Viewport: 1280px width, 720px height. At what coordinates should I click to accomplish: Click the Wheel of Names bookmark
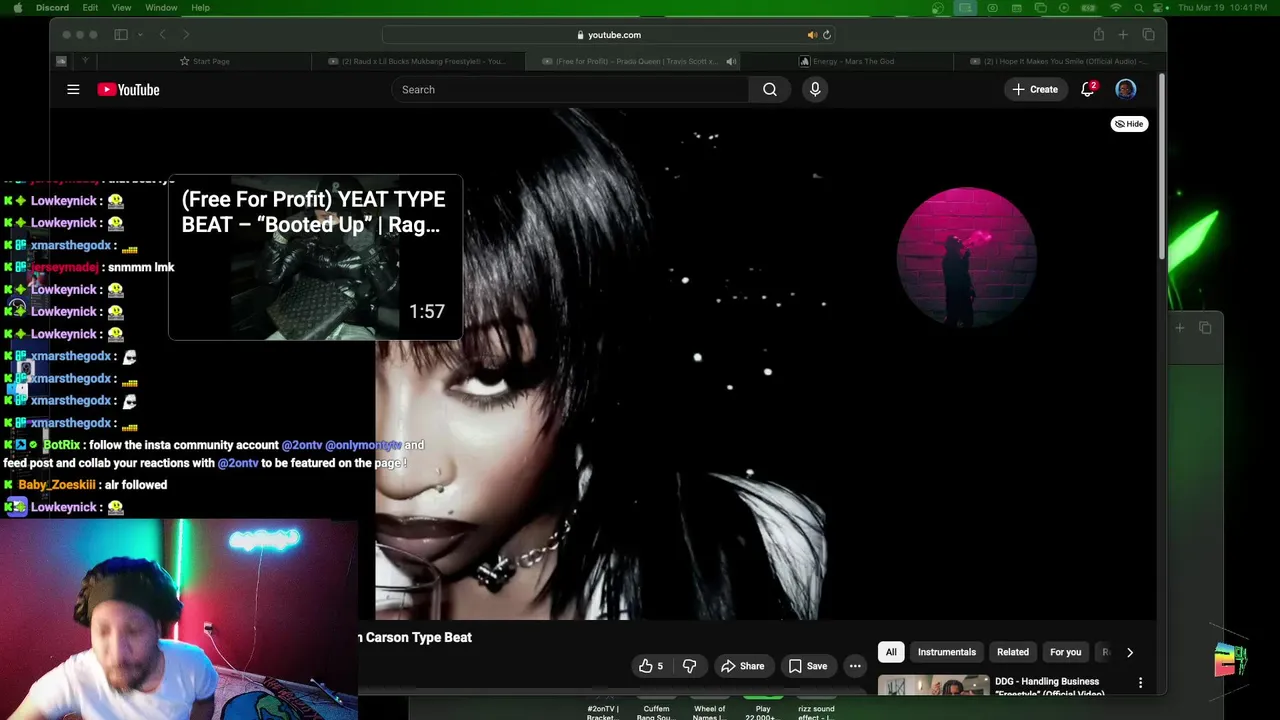coord(709,708)
